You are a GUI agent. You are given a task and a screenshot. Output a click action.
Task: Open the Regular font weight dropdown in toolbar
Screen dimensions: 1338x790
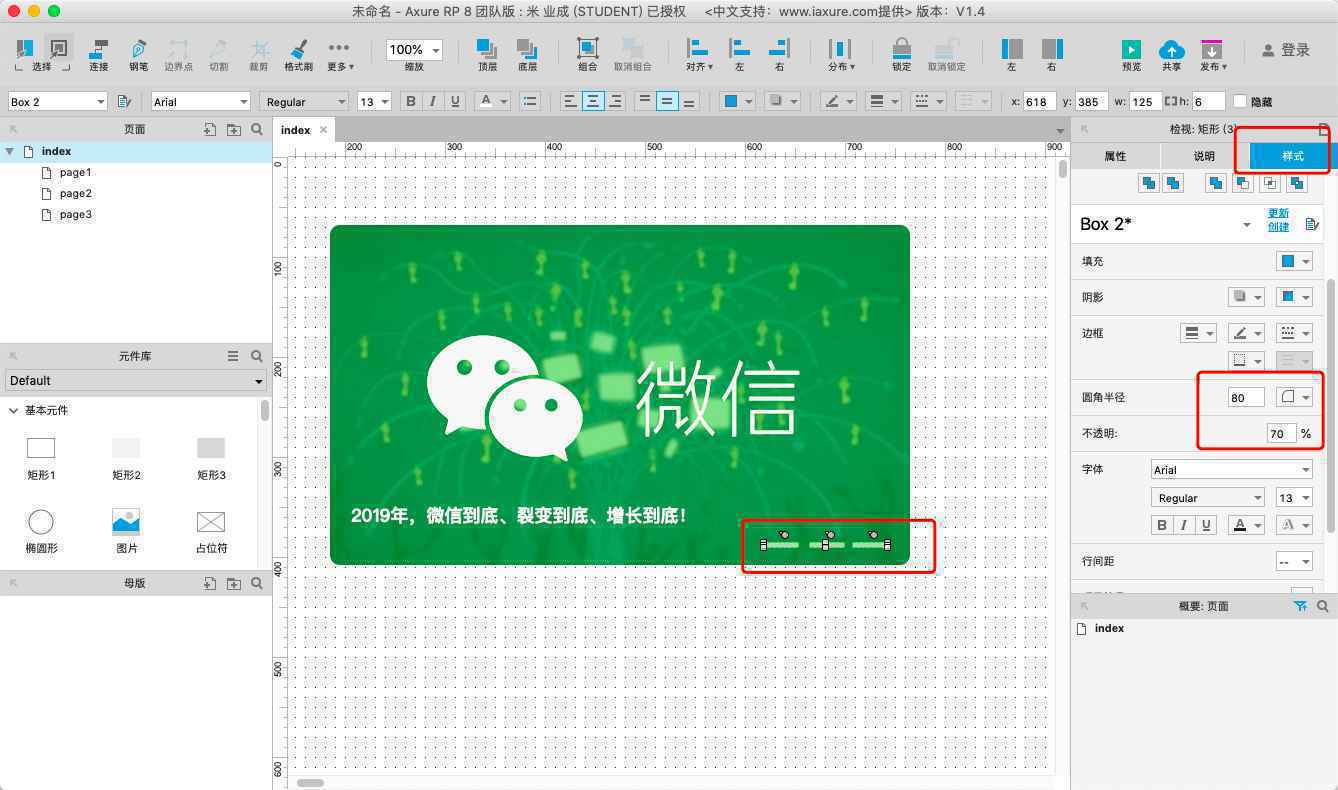click(305, 101)
